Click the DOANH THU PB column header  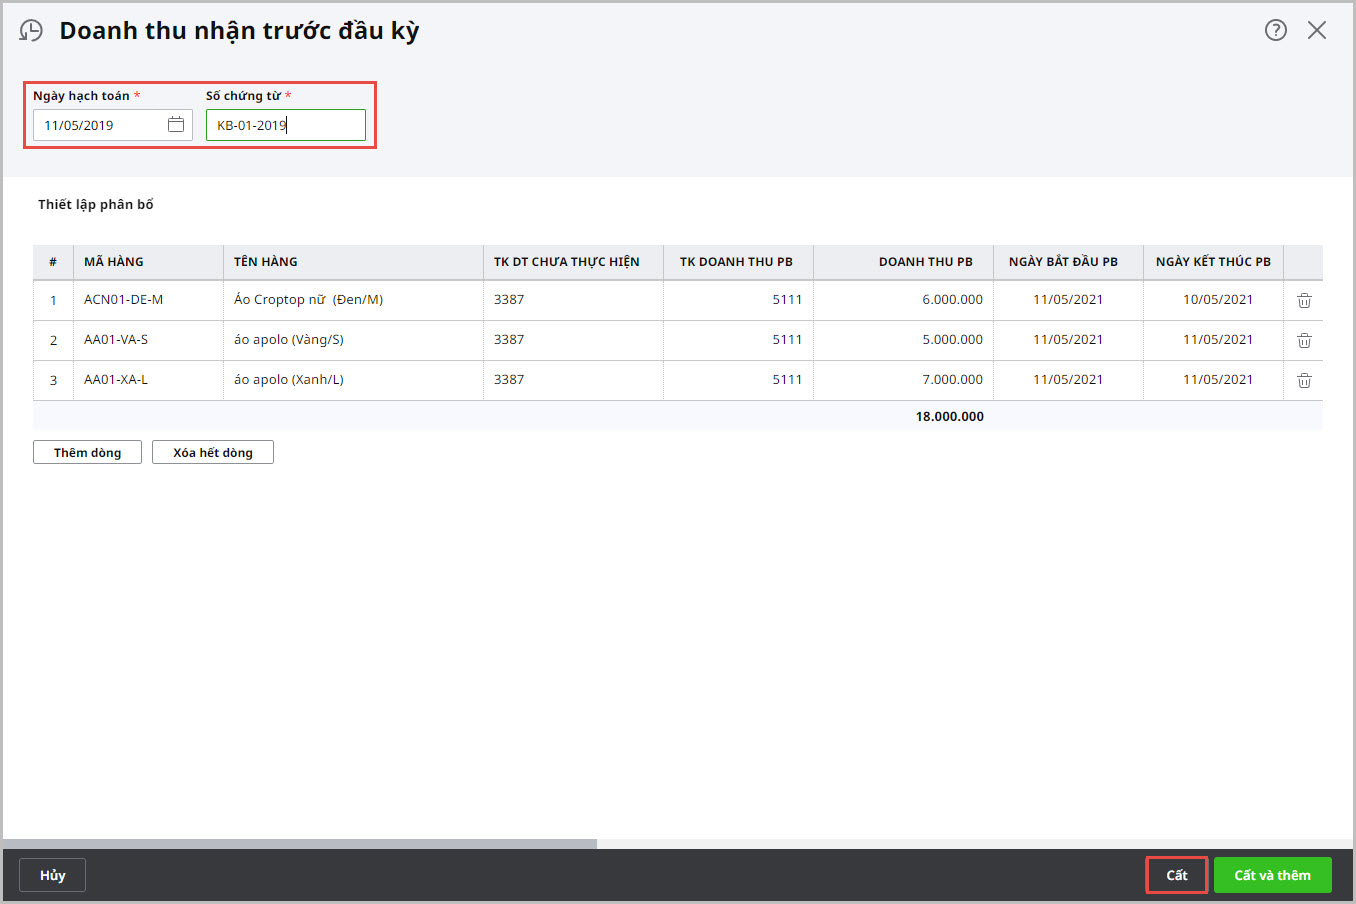[925, 262]
